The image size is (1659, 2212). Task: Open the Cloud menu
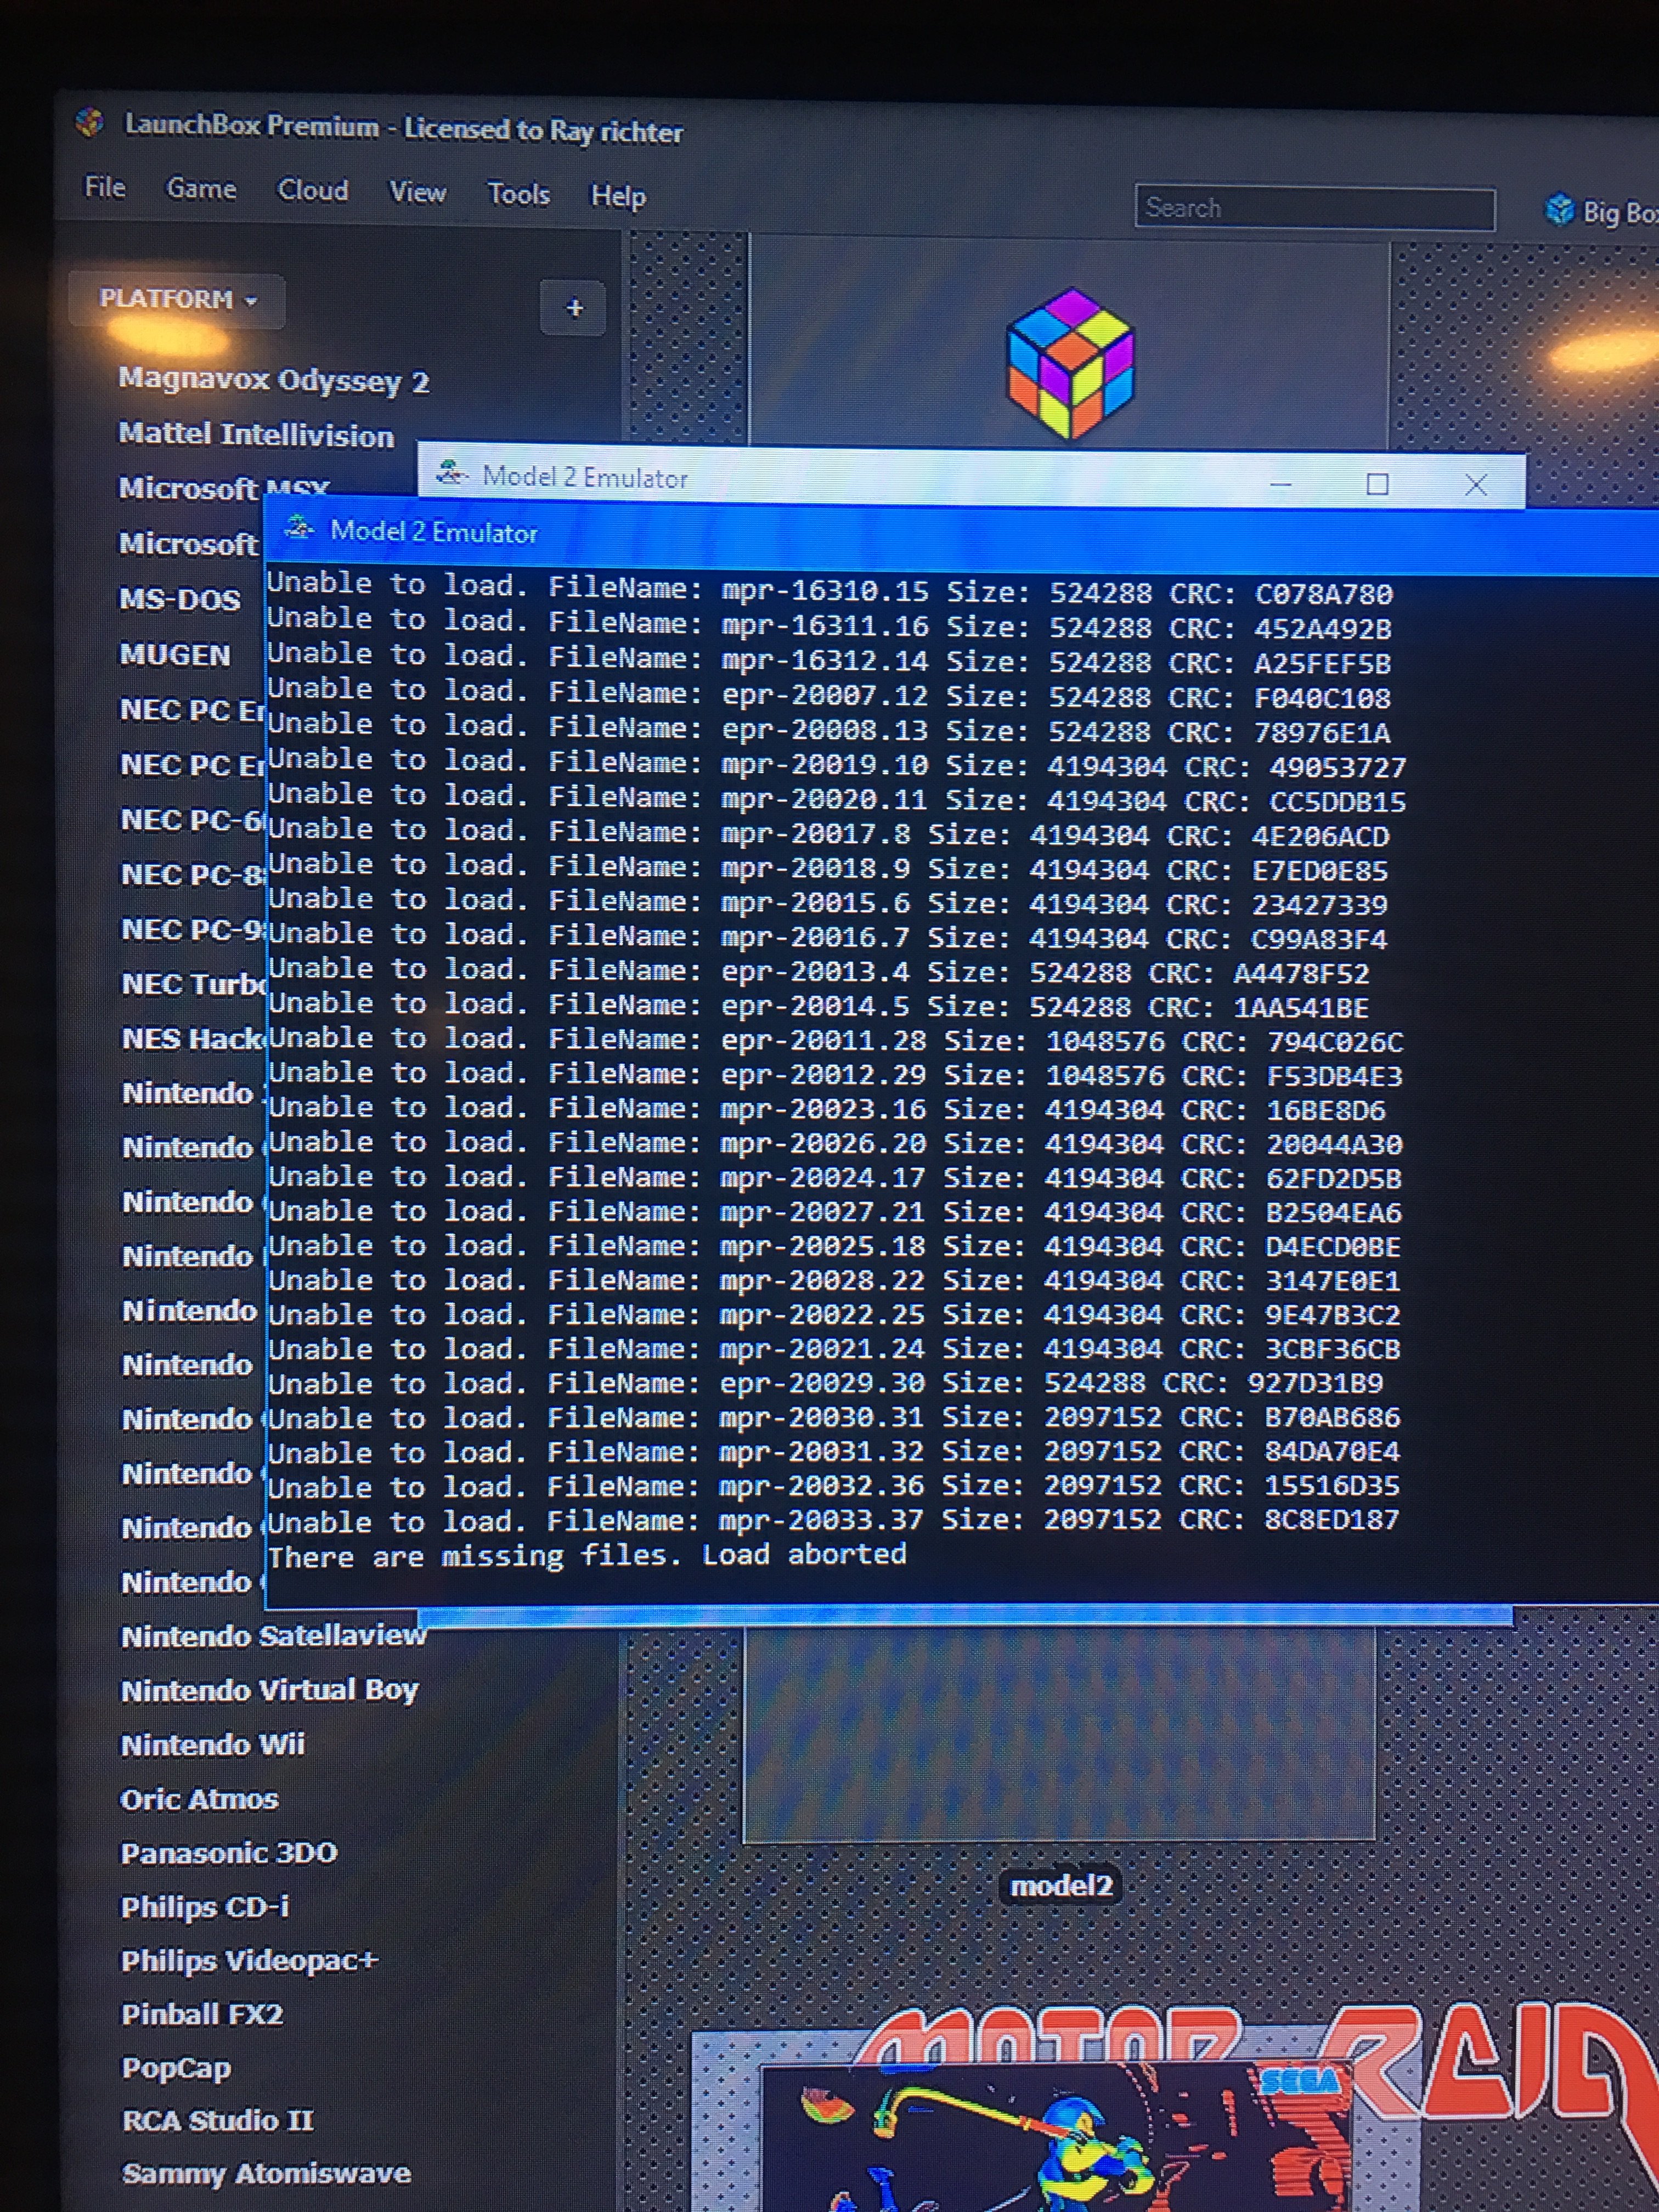click(312, 190)
